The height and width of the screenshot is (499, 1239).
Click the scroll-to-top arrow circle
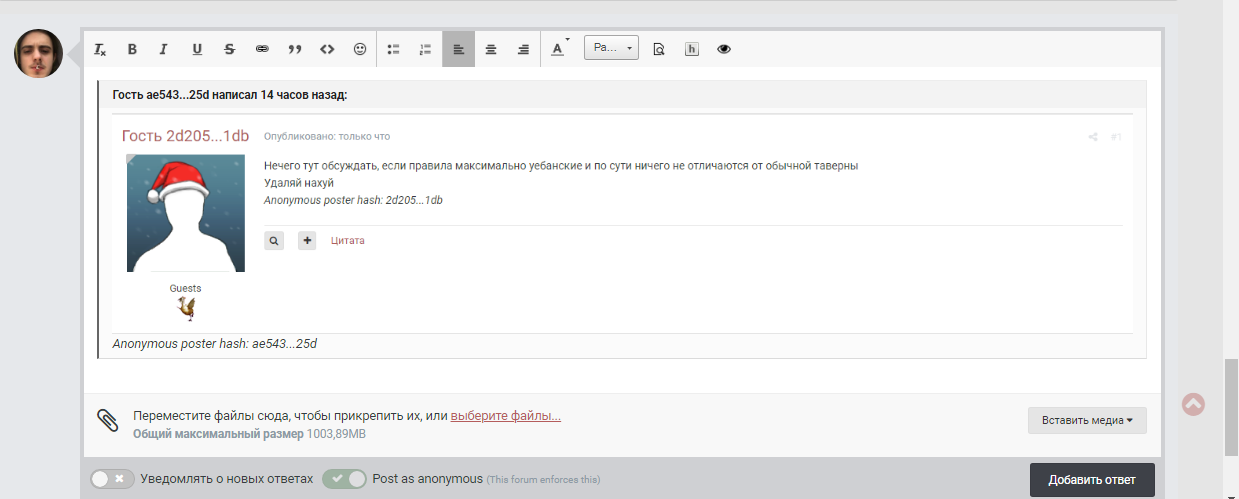coord(1193,404)
